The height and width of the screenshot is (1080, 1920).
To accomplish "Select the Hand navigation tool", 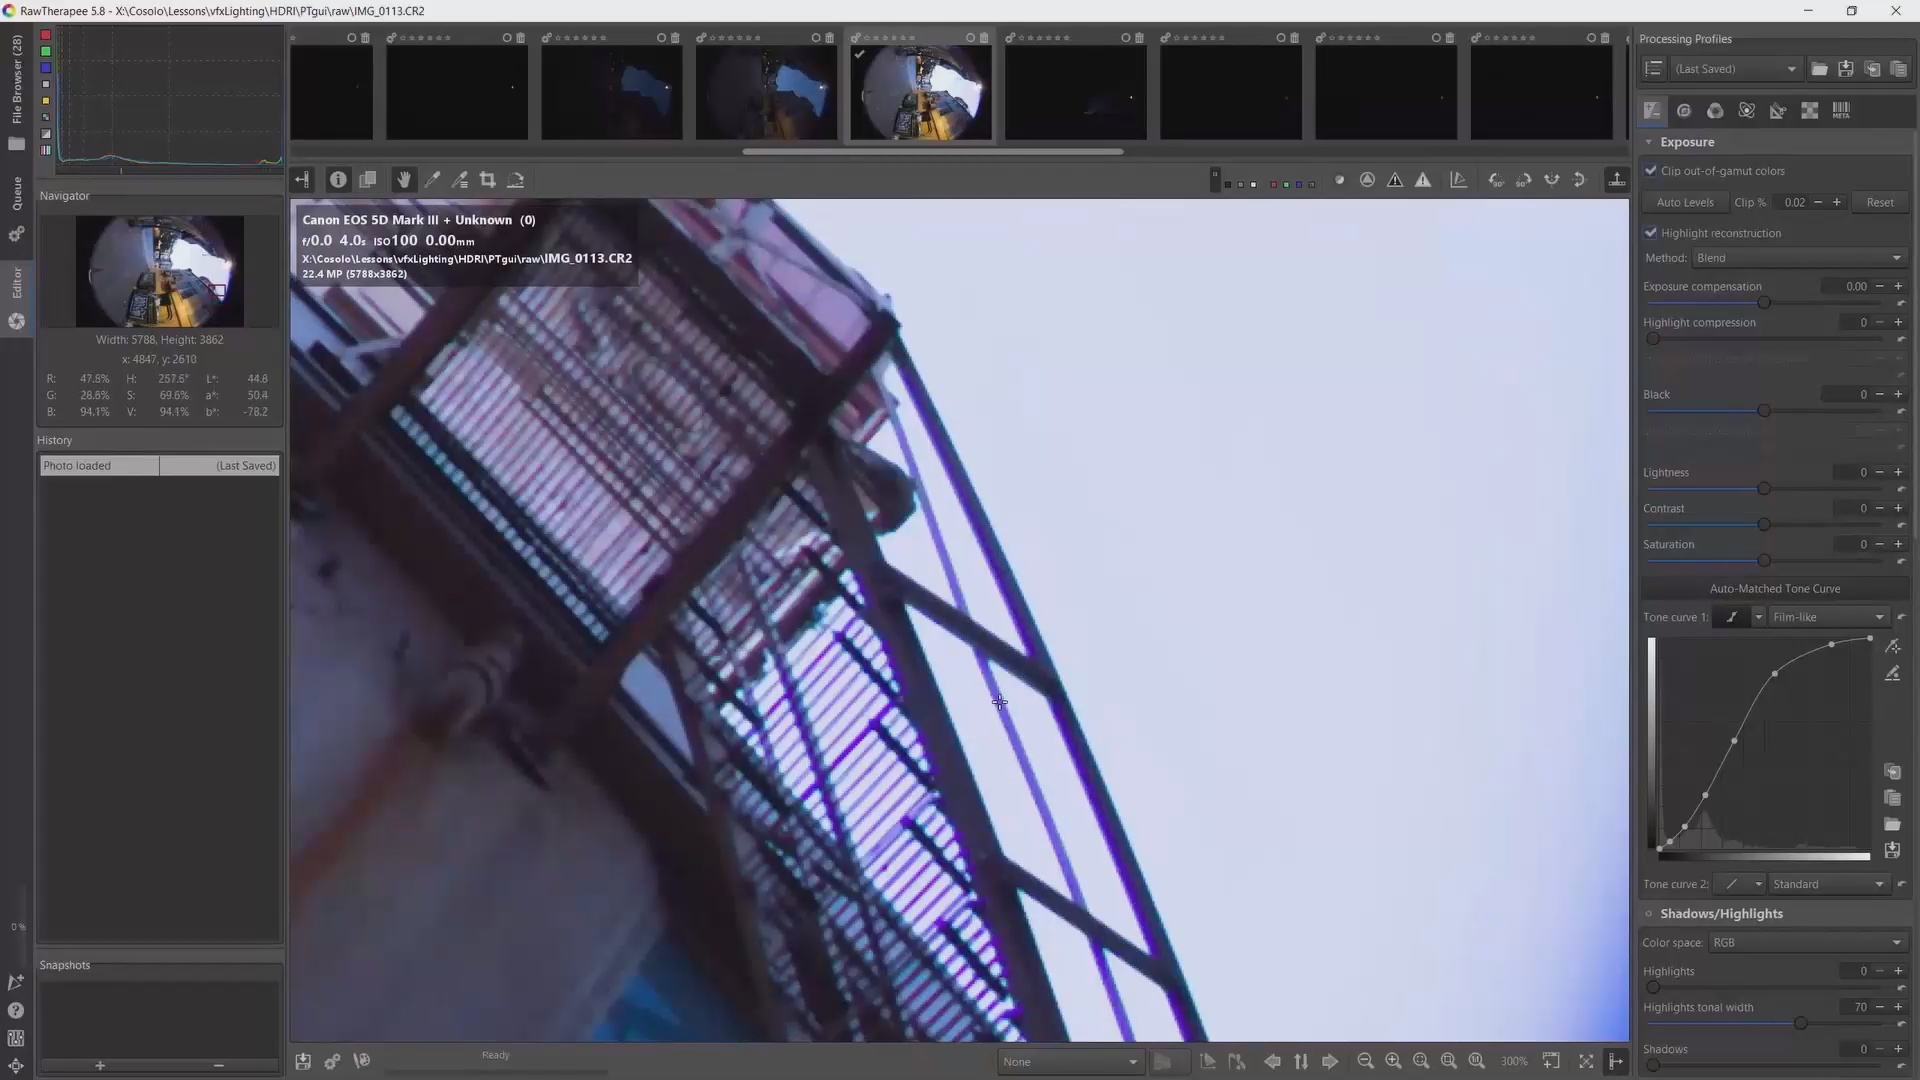I will [x=404, y=180].
